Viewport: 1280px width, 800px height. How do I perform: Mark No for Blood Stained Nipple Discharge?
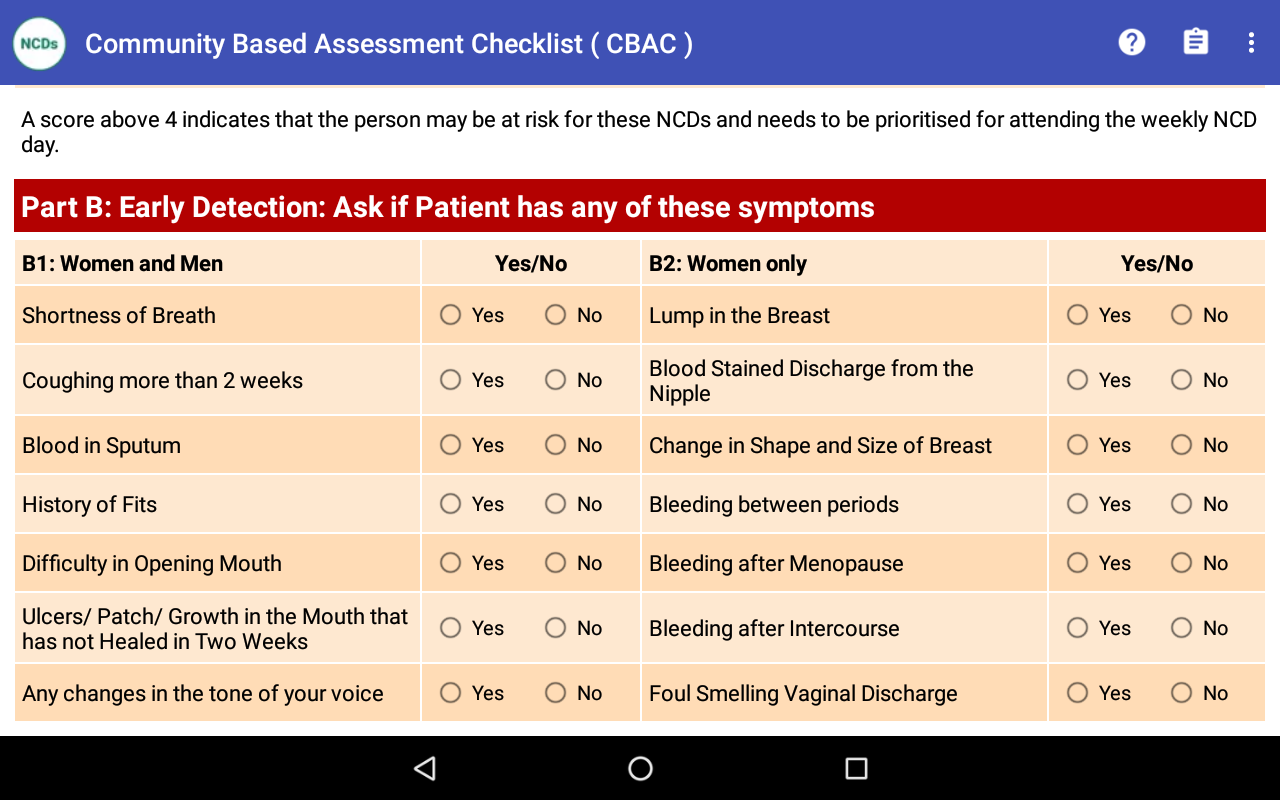pyautogui.click(x=1182, y=380)
